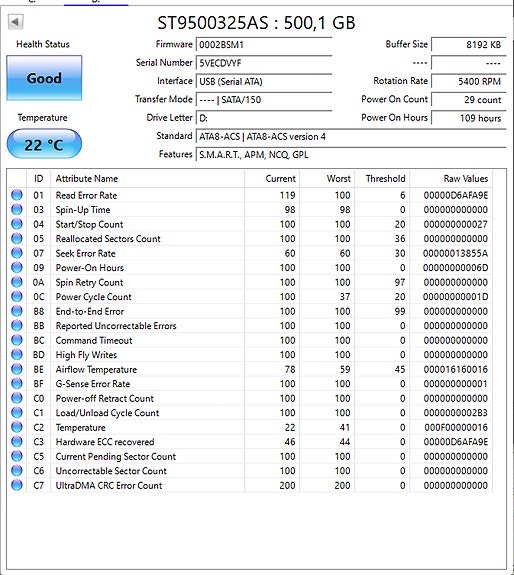Screen dimensions: 514x575
Task: Click the blue status orb for Read Error Rate
Action: point(16,195)
